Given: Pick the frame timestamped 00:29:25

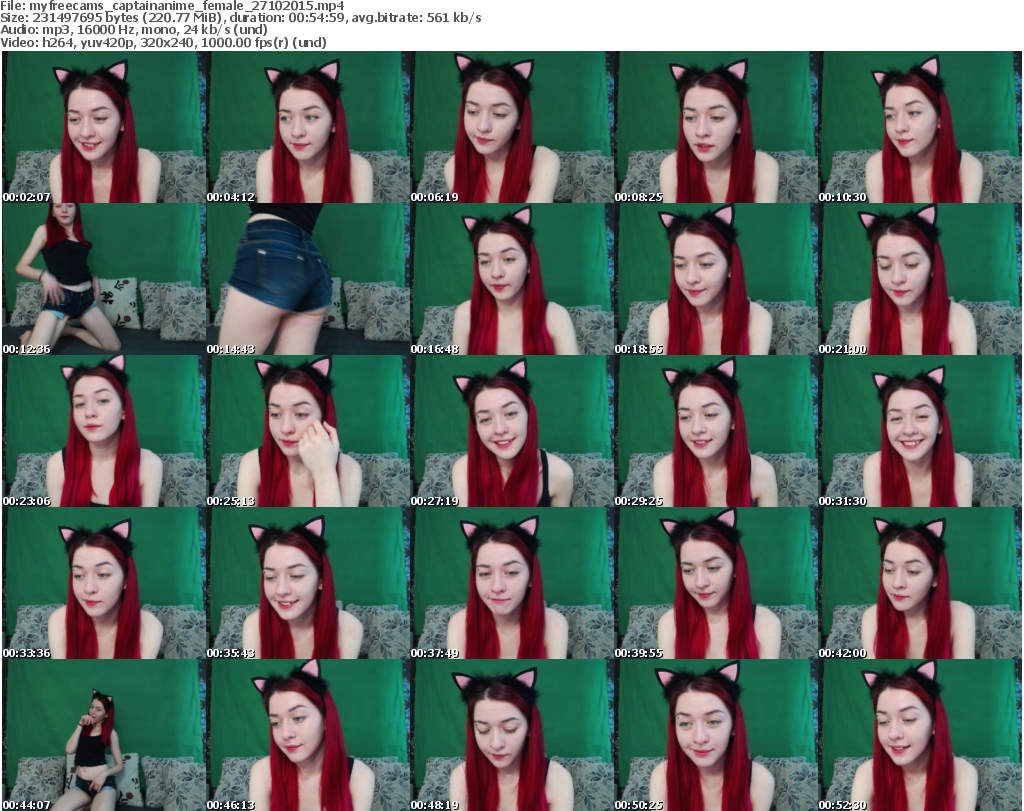Looking at the screenshot, I should (716, 432).
